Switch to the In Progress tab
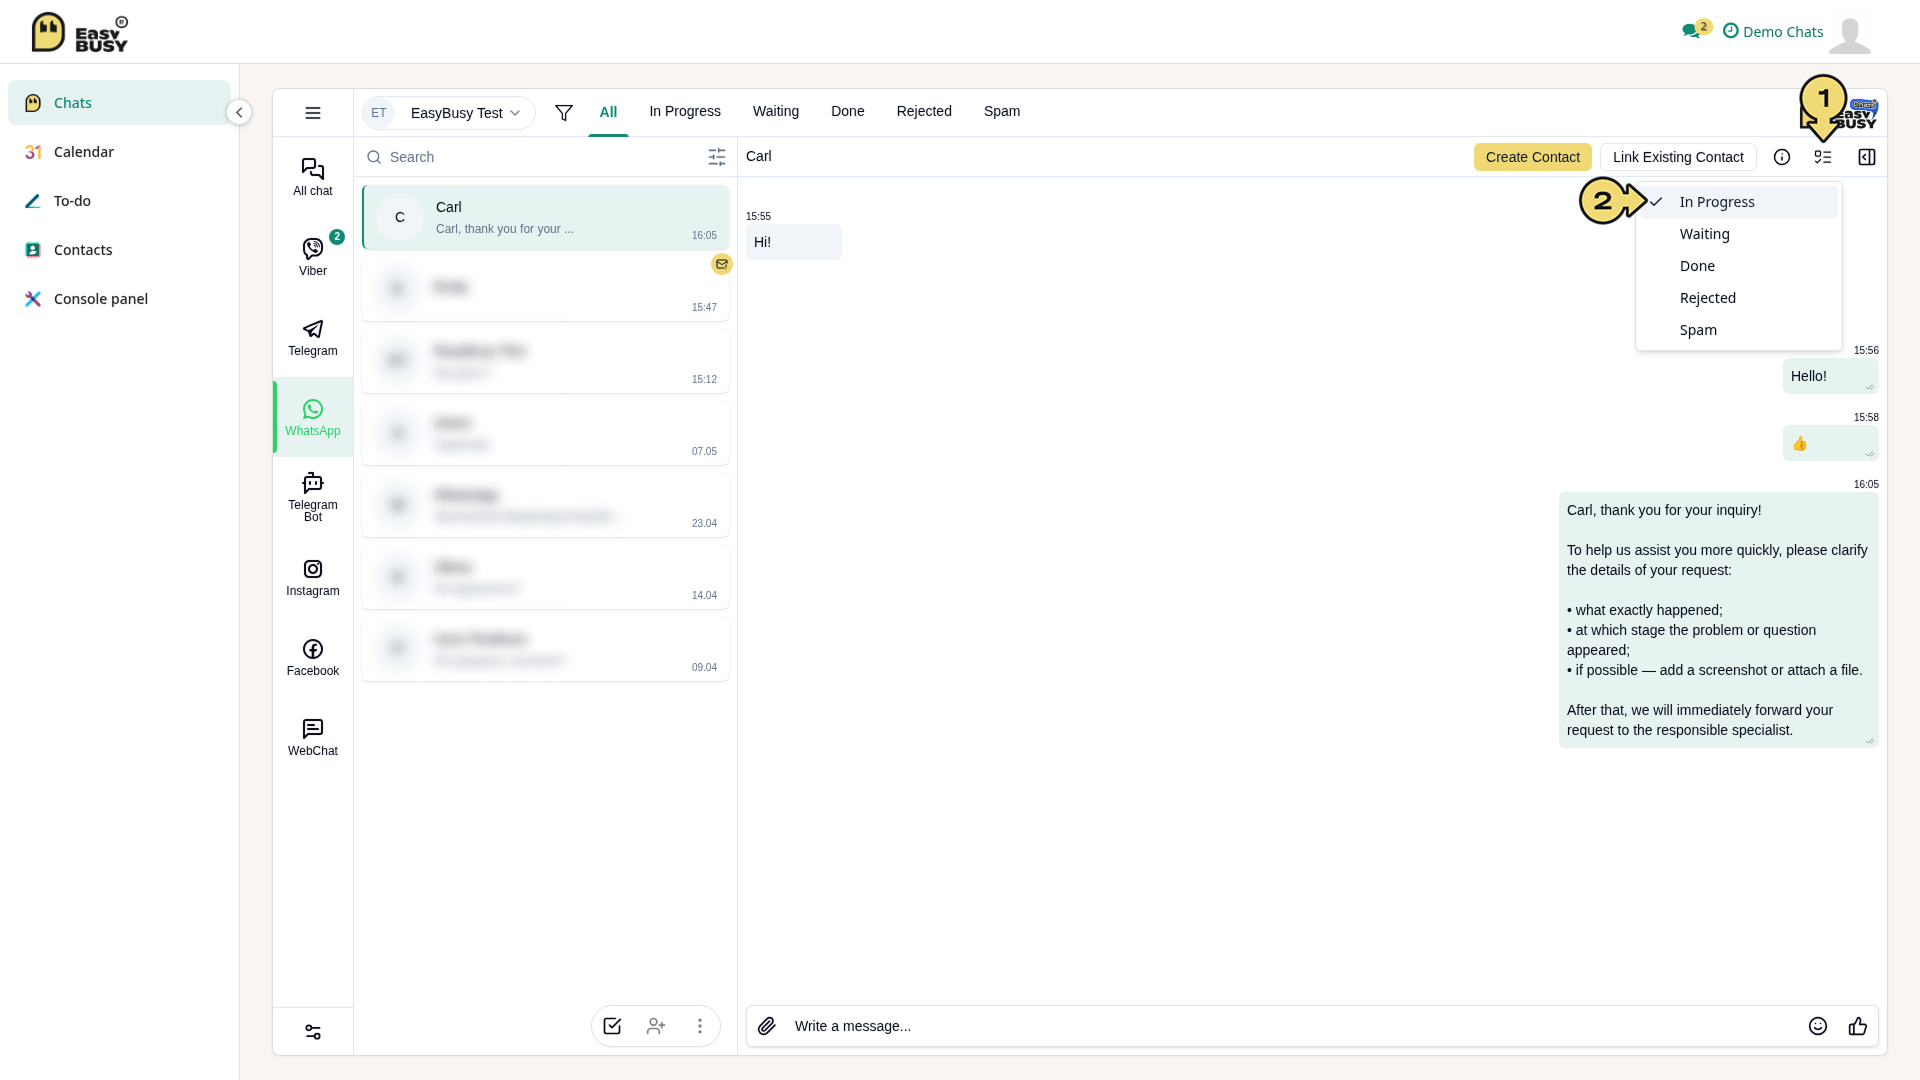 [x=685, y=111]
